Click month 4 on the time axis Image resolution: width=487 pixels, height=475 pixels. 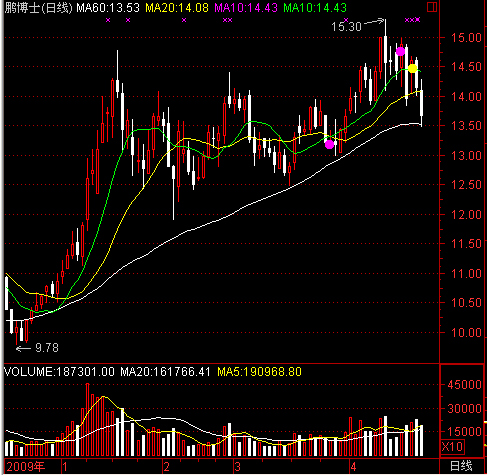353,467
